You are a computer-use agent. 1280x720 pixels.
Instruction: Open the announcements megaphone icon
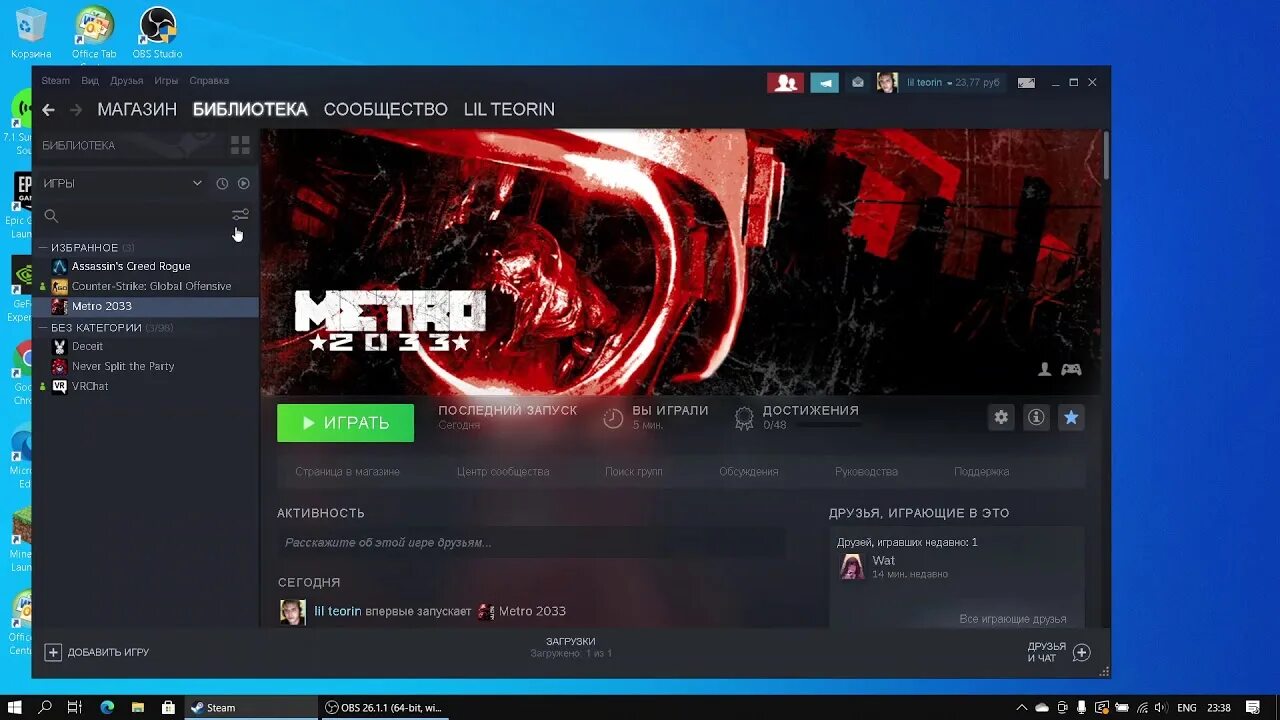[824, 83]
